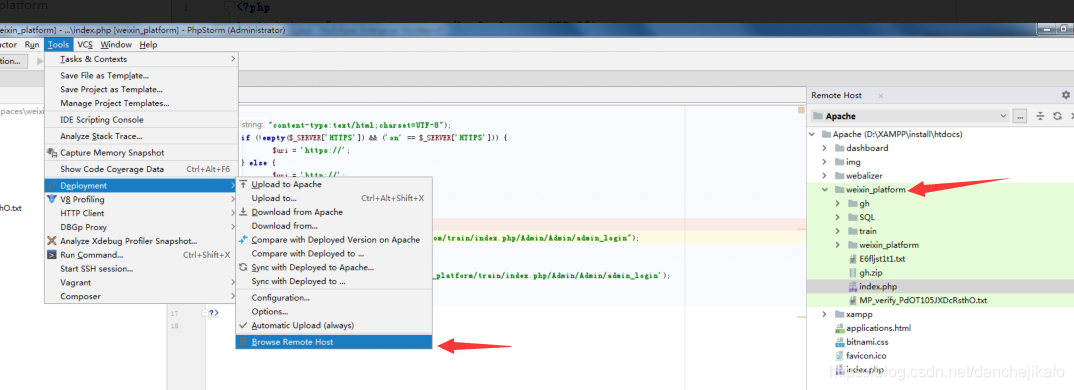The image size is (1074, 390).
Task: Expand the dashboard folder
Action: 825,148
